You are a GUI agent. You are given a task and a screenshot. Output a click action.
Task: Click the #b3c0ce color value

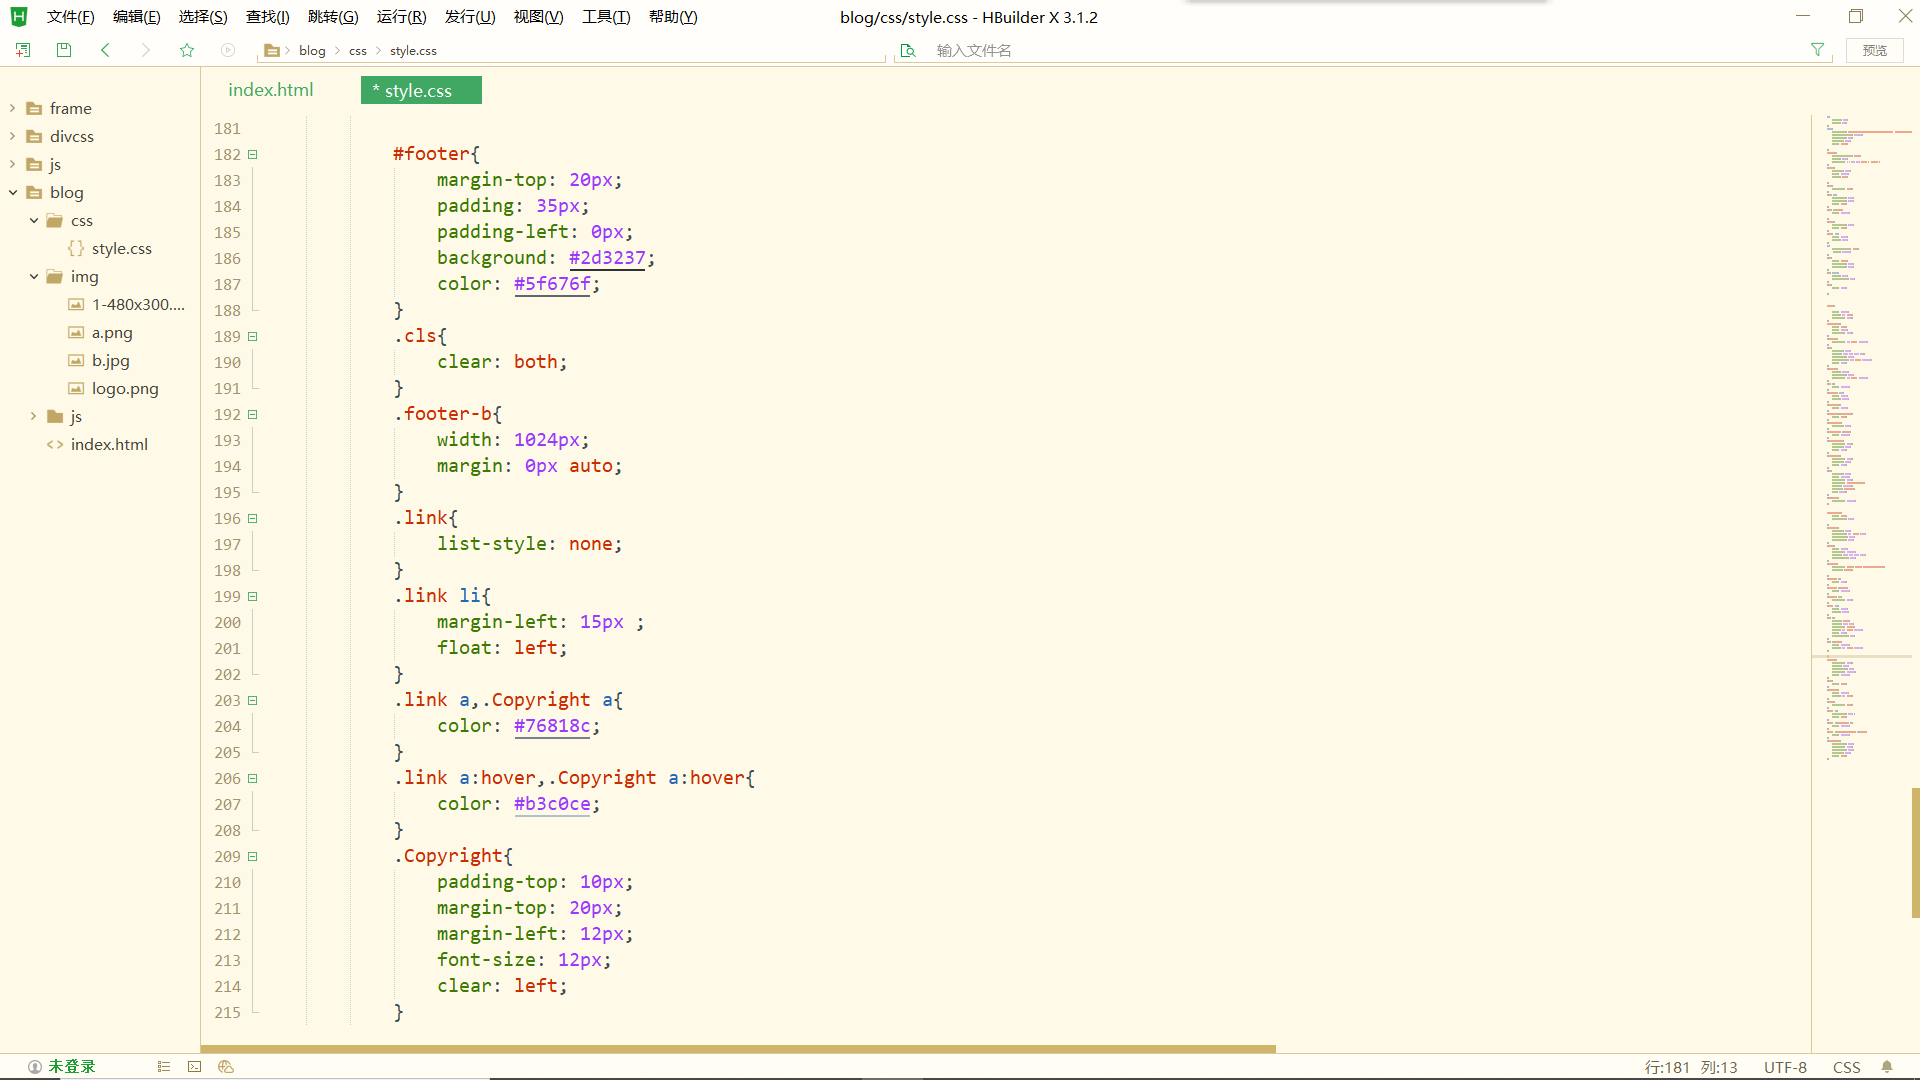(552, 804)
